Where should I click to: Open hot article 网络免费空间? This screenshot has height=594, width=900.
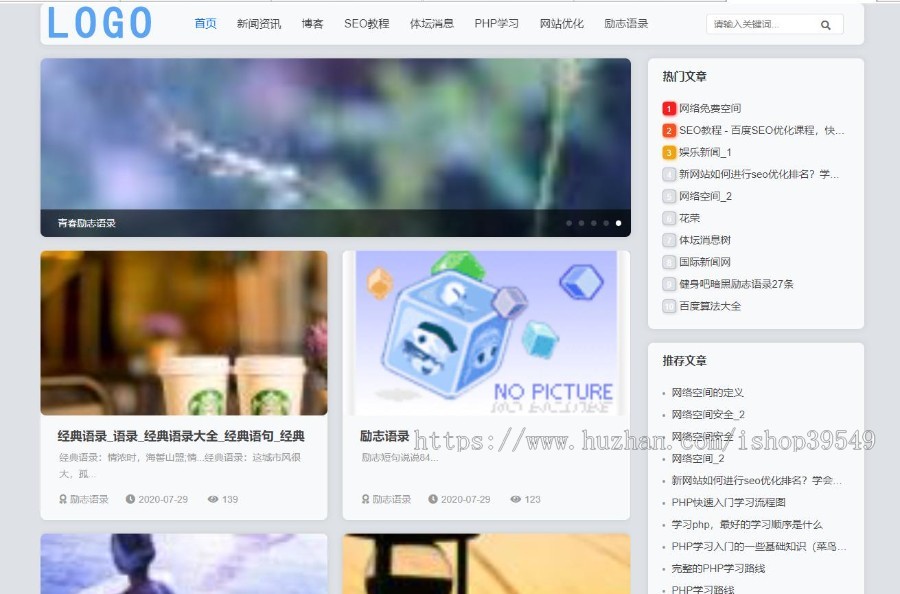pyautogui.click(x=710, y=108)
